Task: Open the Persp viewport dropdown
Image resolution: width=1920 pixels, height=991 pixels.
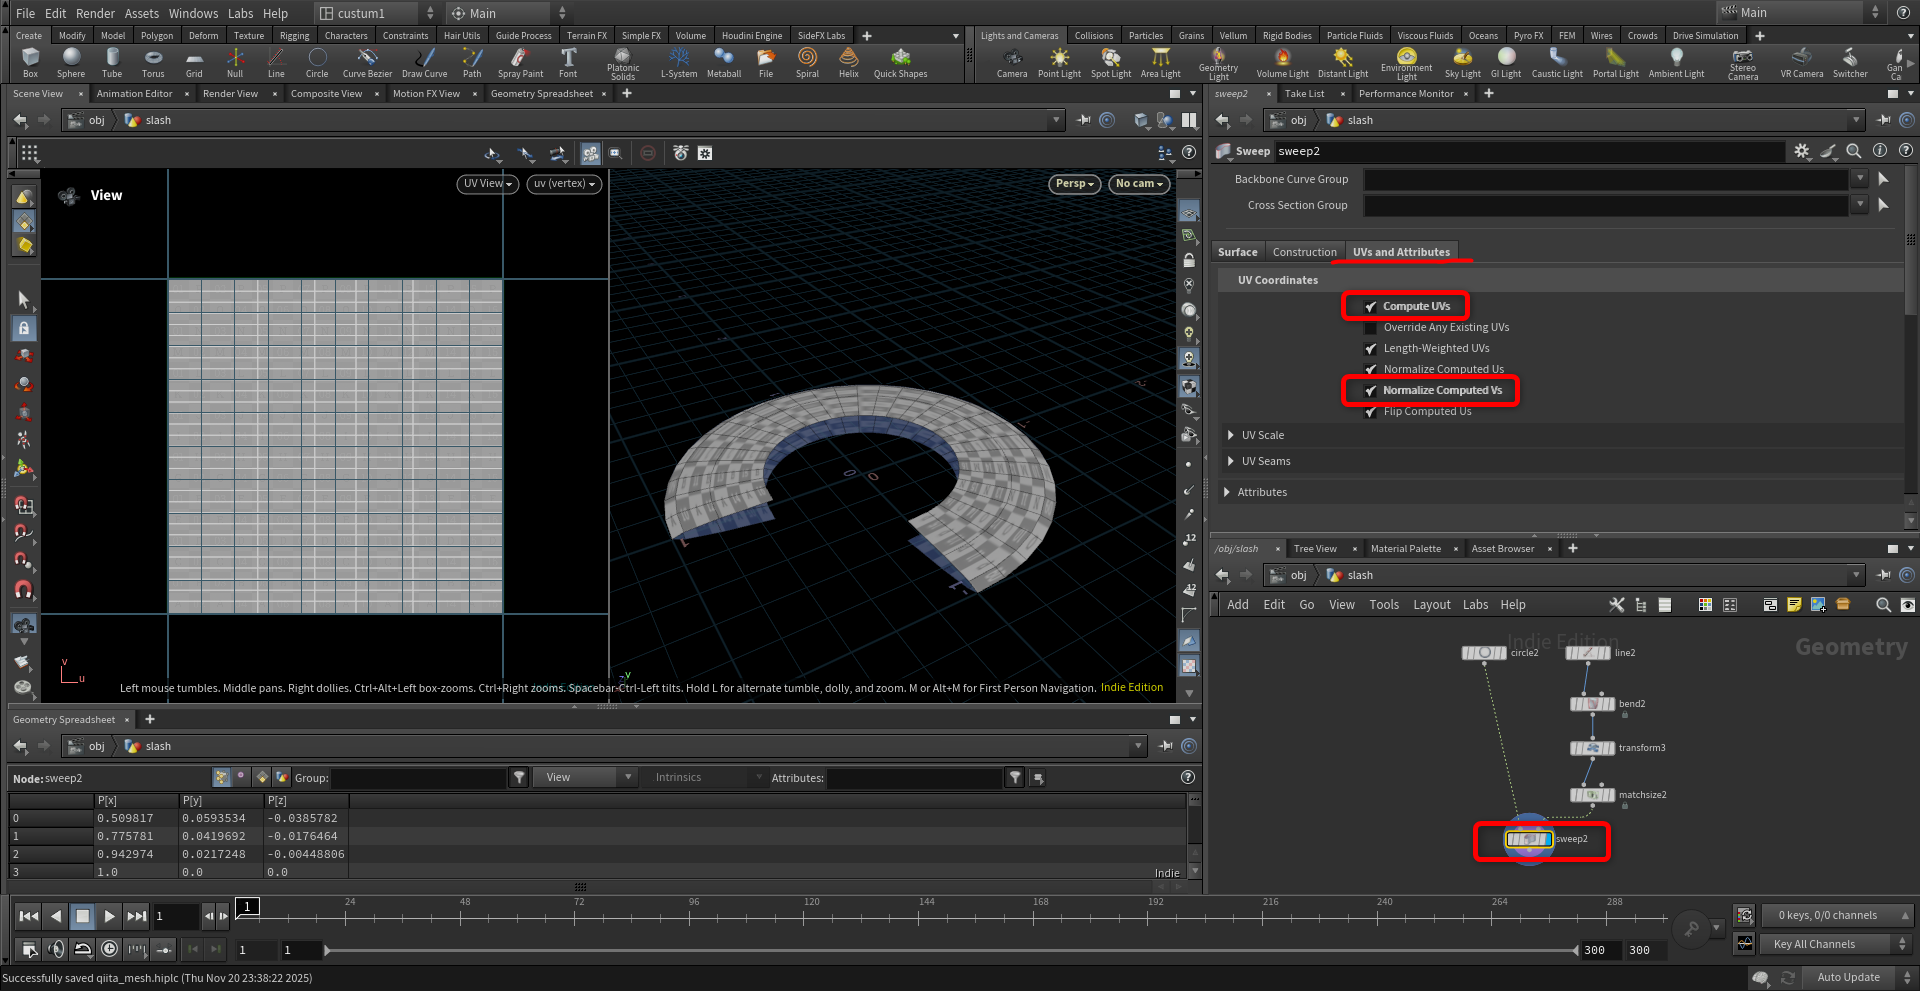Action: (x=1075, y=184)
